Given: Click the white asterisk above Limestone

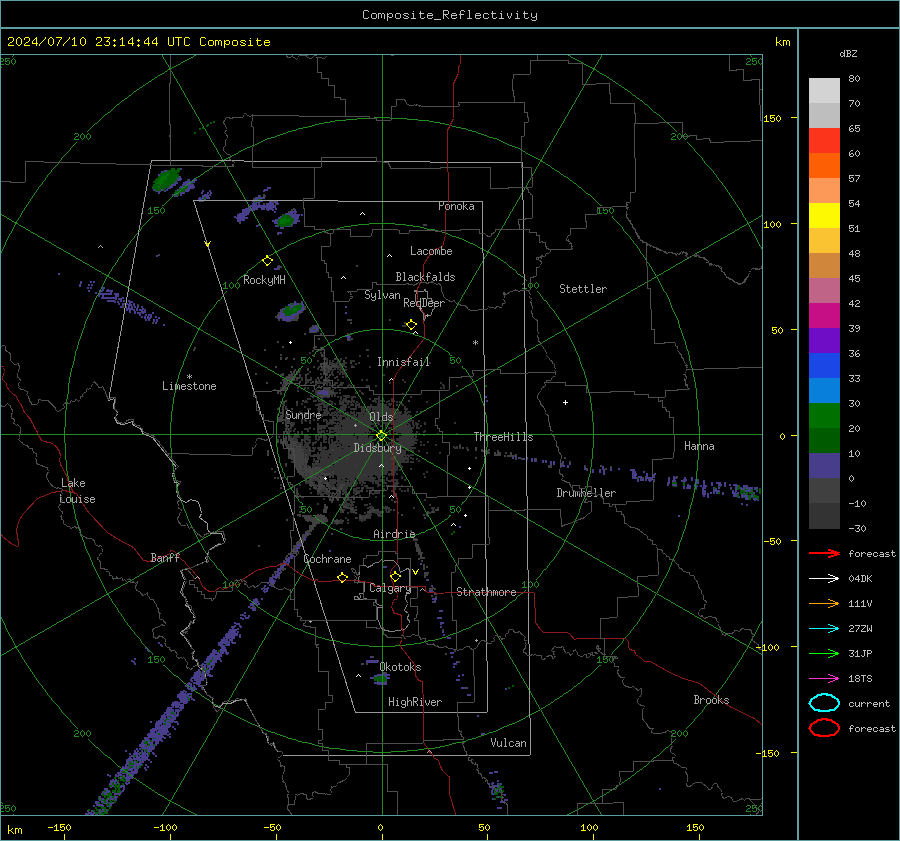Looking at the screenshot, I should tap(189, 377).
